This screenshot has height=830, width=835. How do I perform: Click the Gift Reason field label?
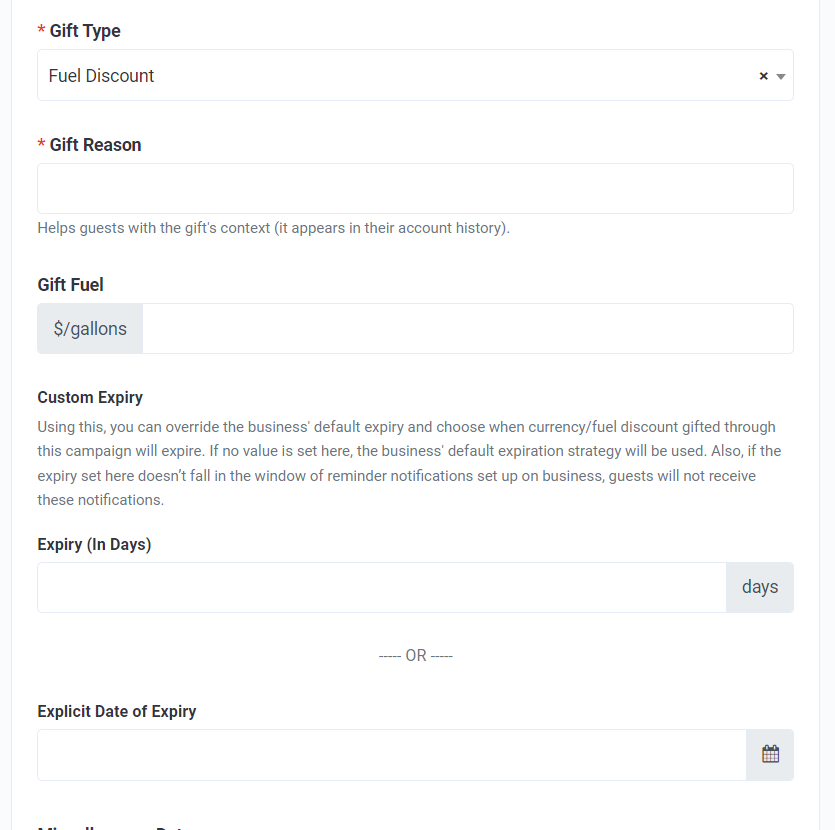(95, 145)
